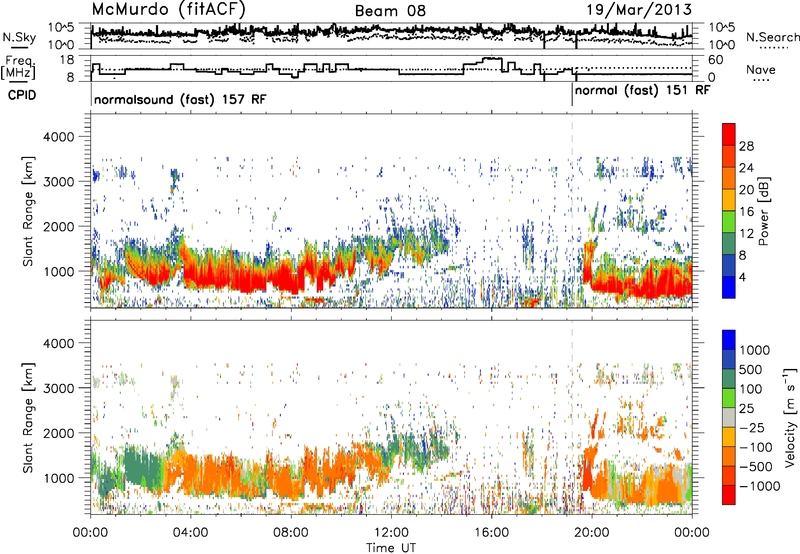Click the Time UT axis title

click(391, 548)
